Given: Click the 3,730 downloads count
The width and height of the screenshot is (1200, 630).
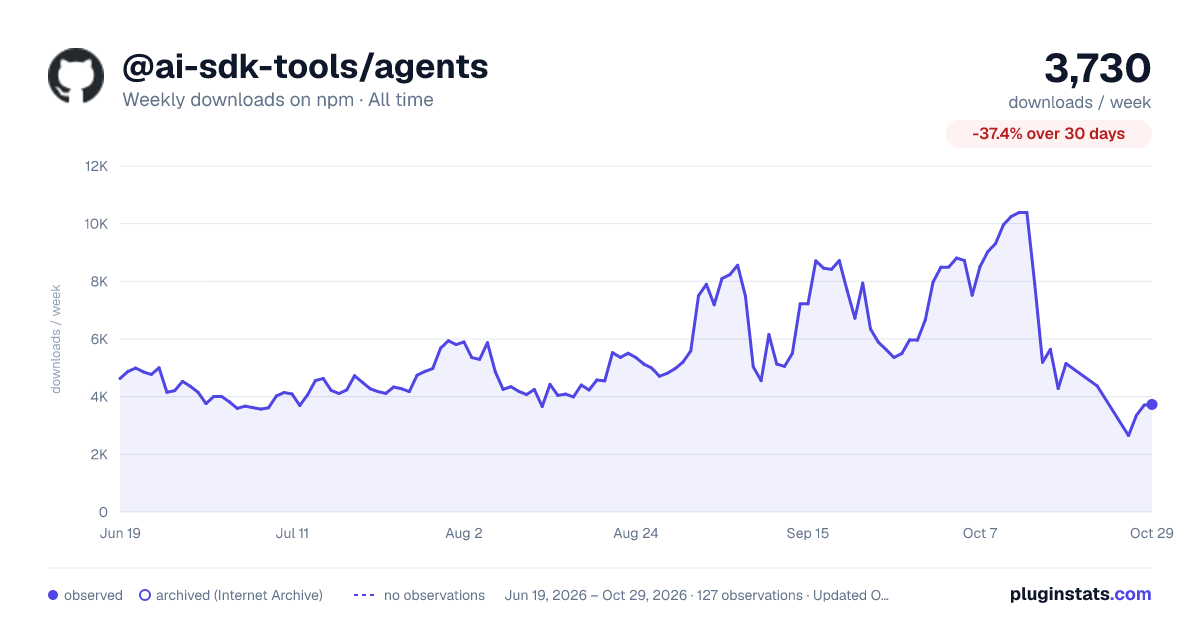Looking at the screenshot, I should 1098,68.
